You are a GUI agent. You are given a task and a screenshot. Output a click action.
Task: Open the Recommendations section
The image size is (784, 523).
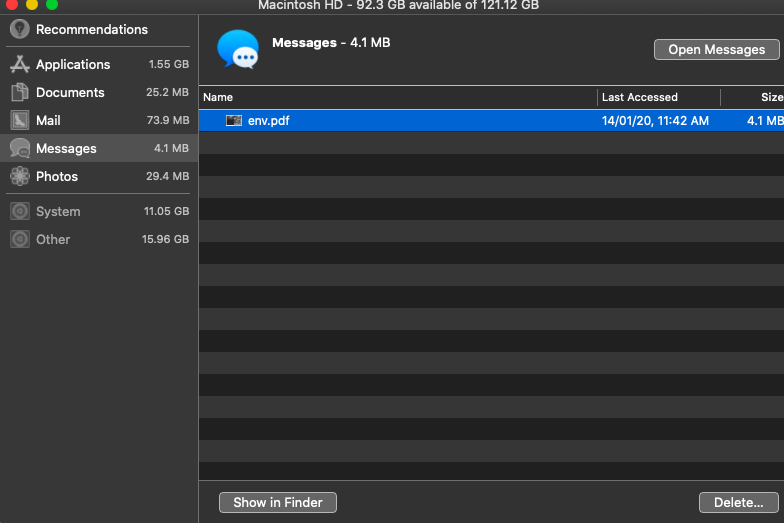point(92,30)
